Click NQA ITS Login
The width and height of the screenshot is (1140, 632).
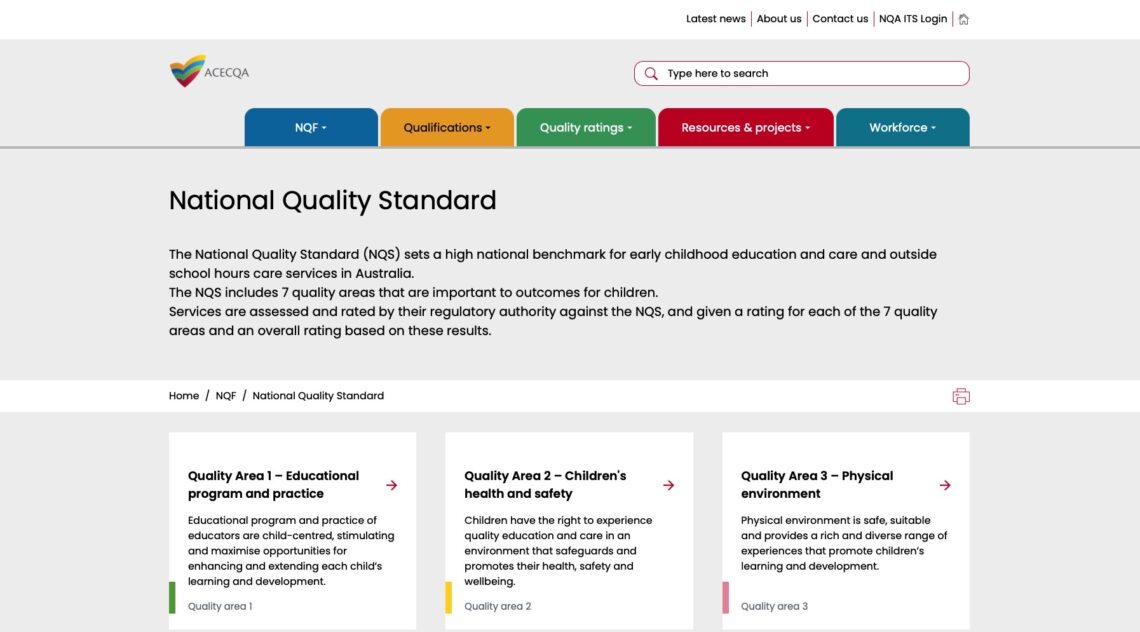coord(911,18)
